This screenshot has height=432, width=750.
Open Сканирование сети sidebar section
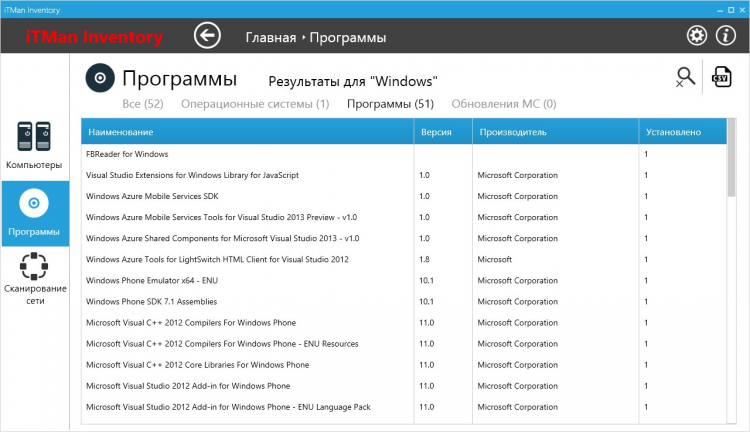click(35, 279)
